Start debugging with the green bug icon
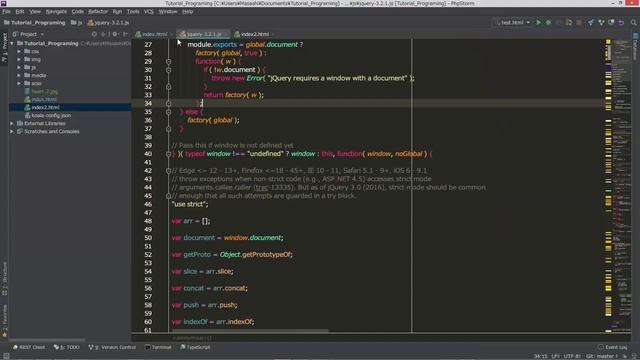Image resolution: width=640 pixels, height=360 pixels. [x=549, y=22]
